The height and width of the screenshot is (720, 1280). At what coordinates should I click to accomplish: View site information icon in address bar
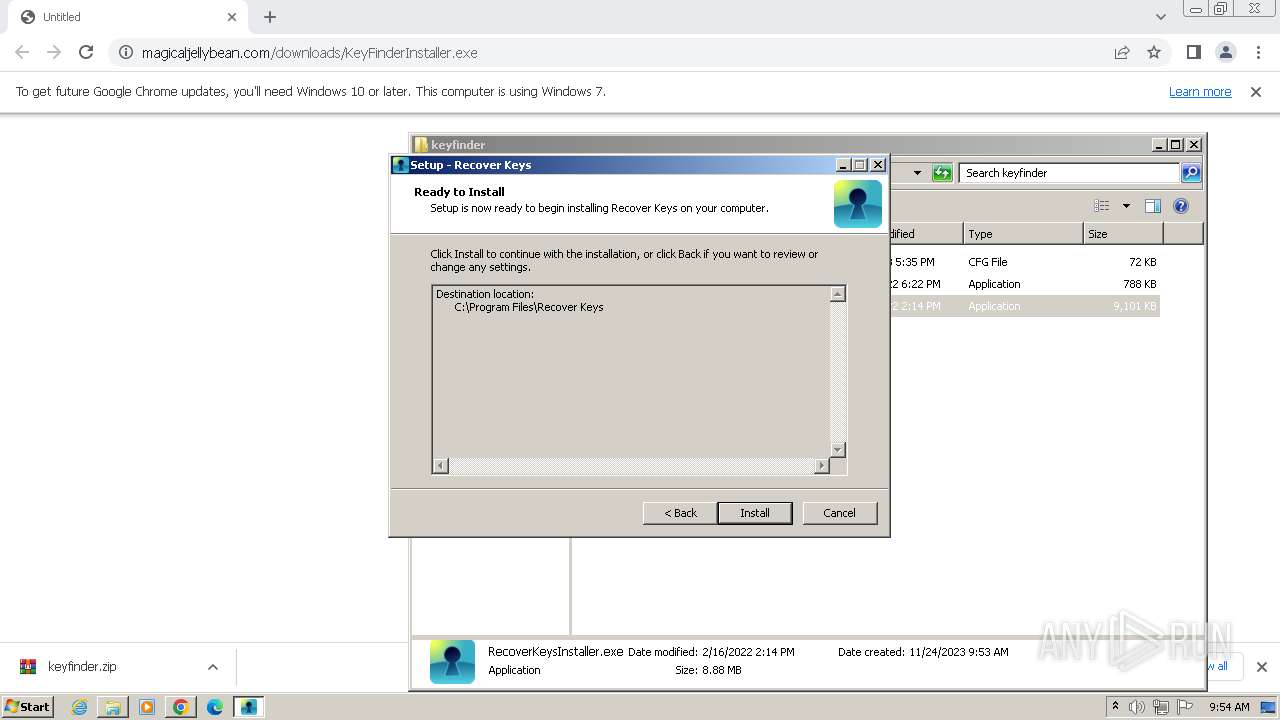pyautogui.click(x=126, y=52)
